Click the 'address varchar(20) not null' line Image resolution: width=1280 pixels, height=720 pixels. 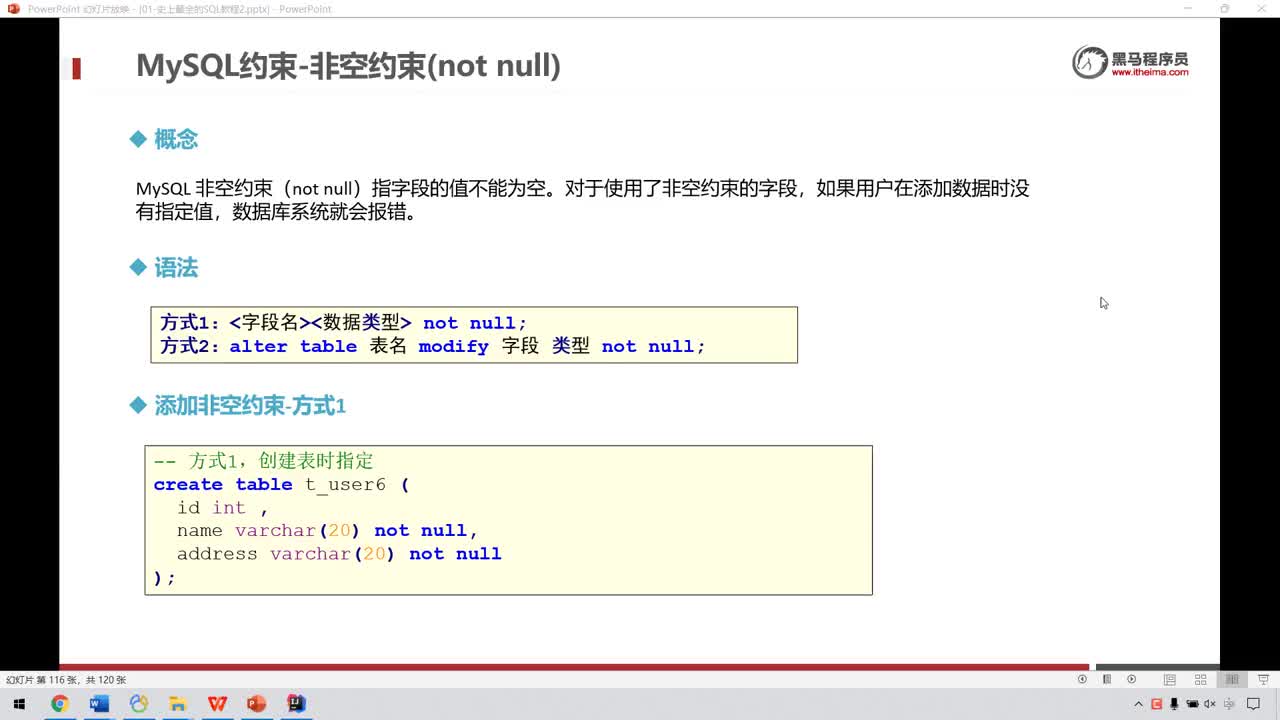(x=339, y=554)
